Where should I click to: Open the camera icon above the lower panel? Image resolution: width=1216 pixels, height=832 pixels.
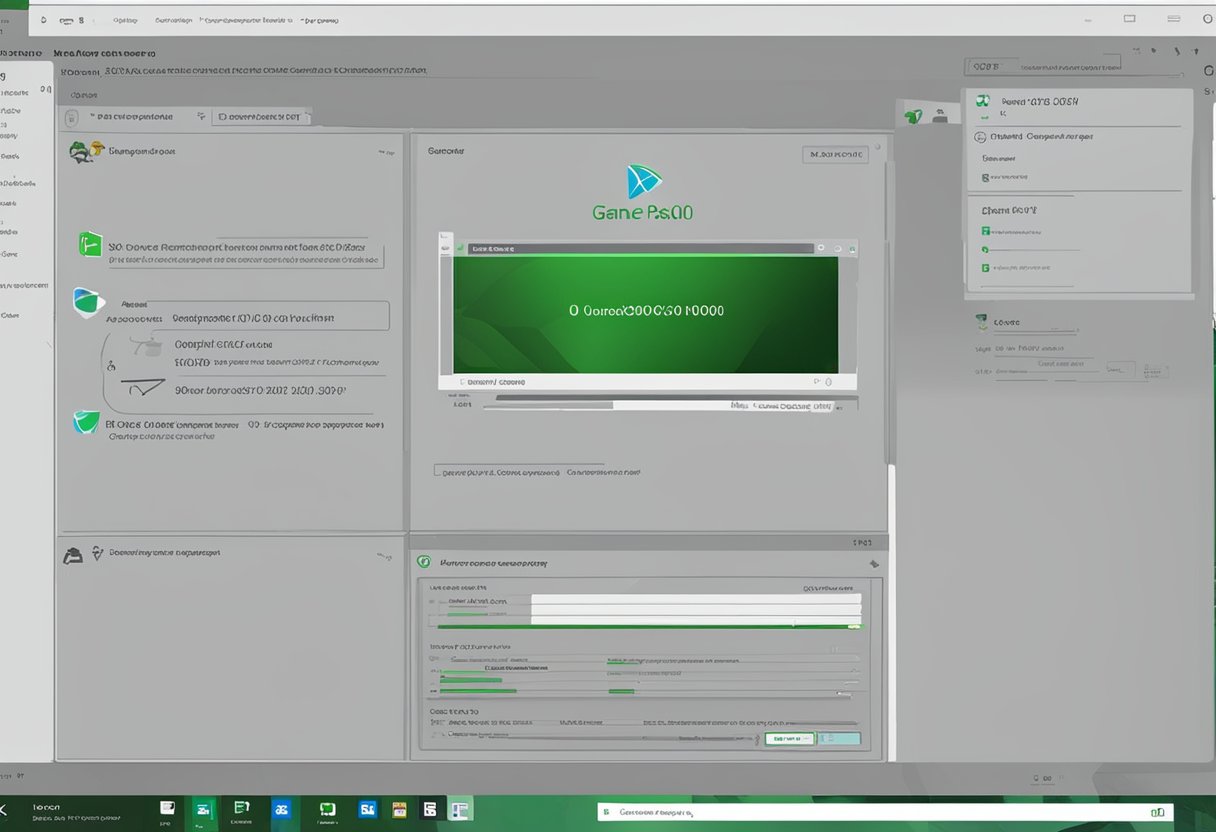73,553
